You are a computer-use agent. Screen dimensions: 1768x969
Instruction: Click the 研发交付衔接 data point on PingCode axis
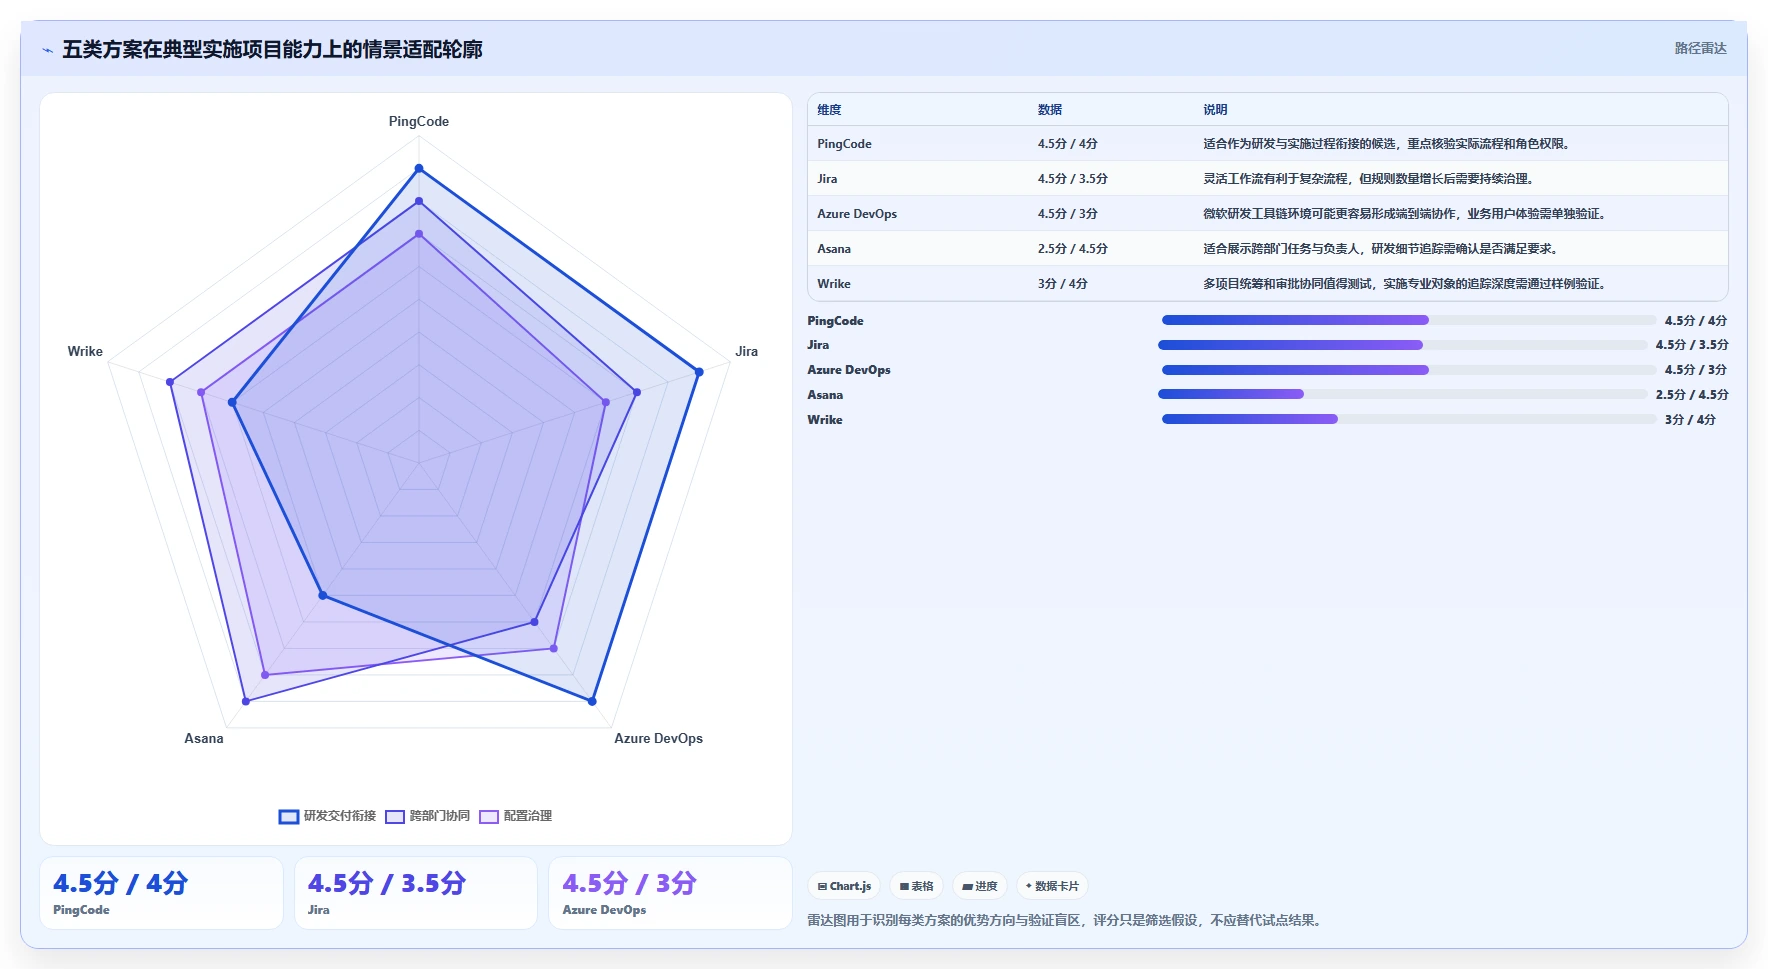tap(419, 169)
